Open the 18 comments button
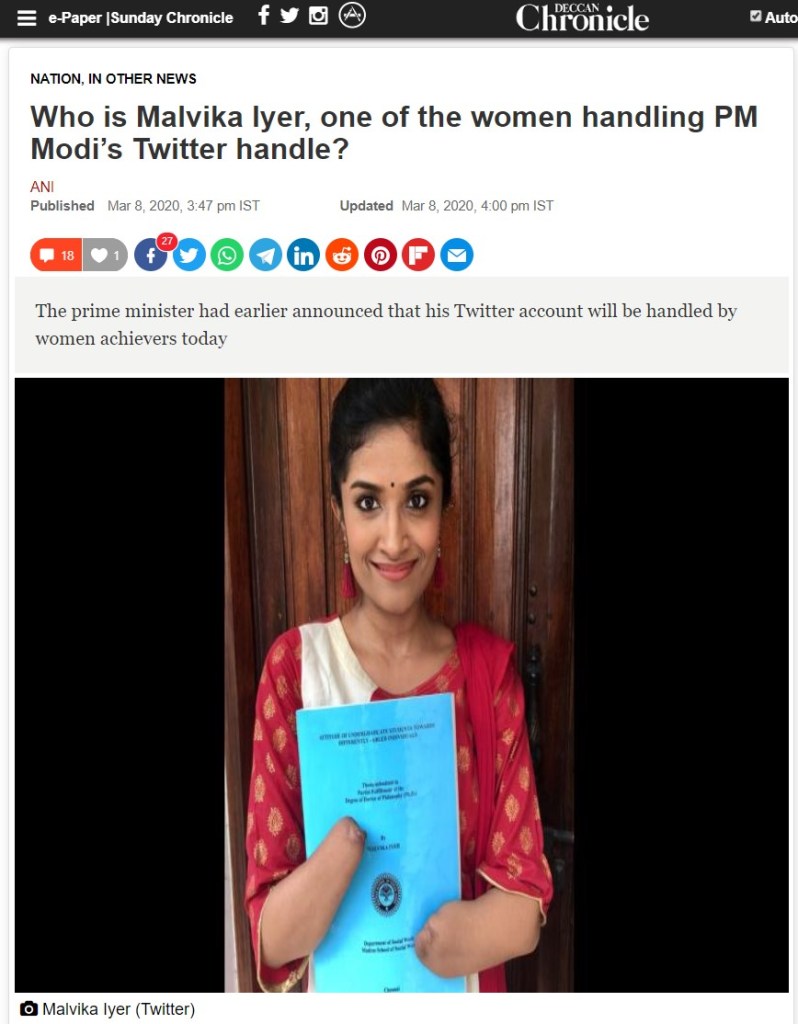 coord(56,255)
